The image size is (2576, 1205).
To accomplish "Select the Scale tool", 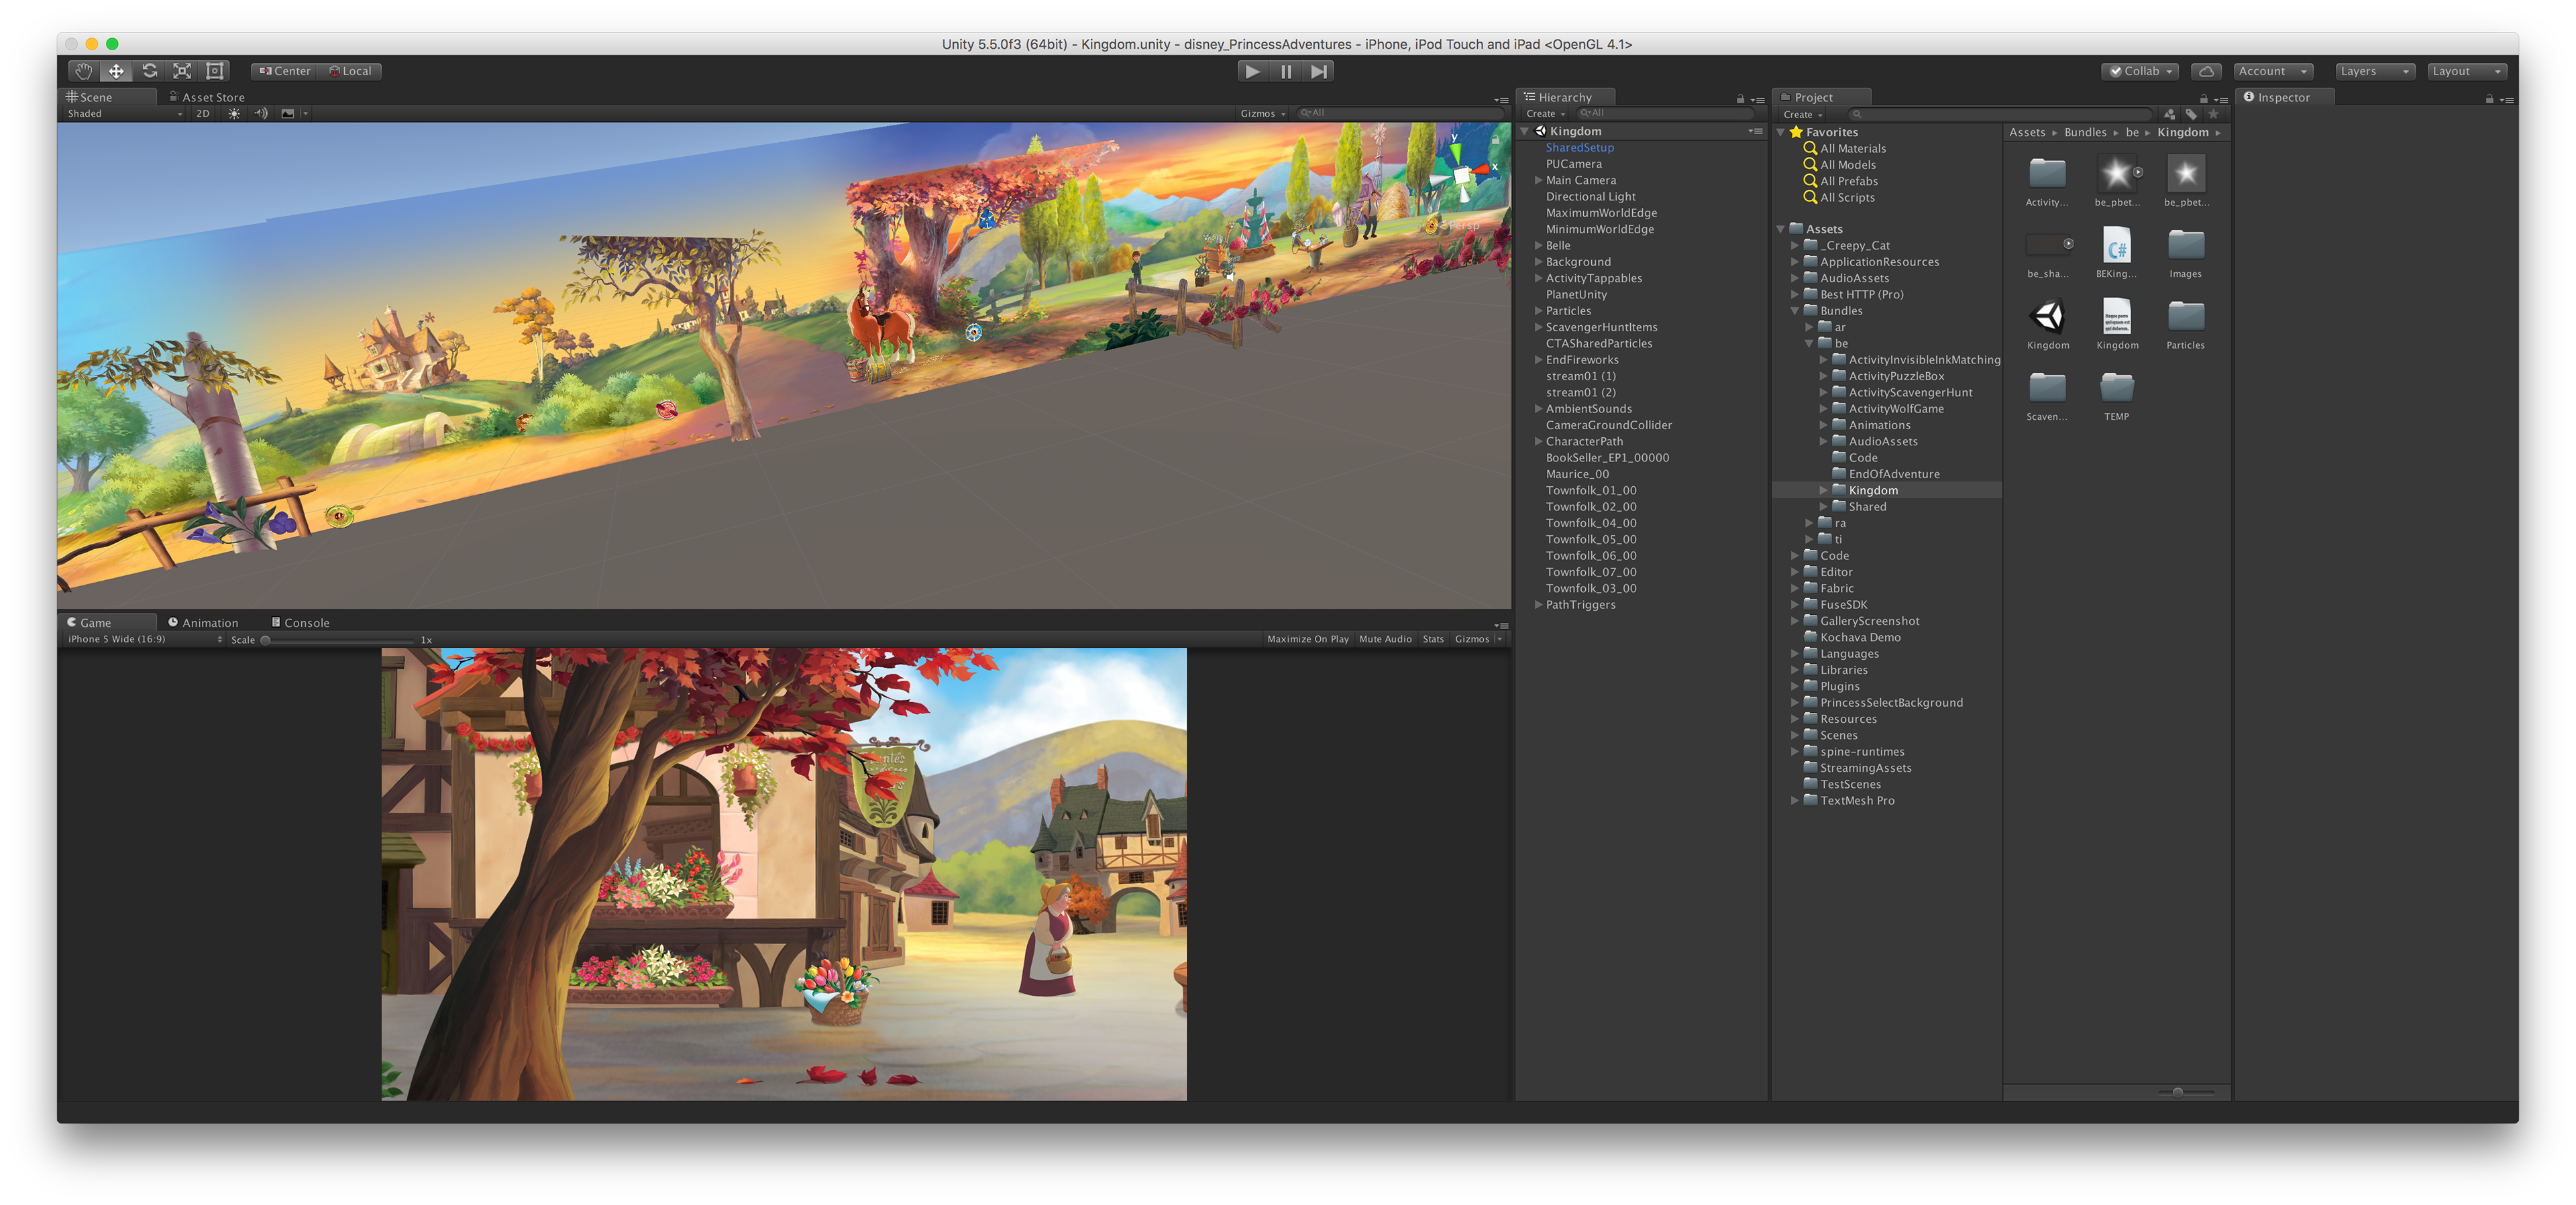I will click(182, 71).
